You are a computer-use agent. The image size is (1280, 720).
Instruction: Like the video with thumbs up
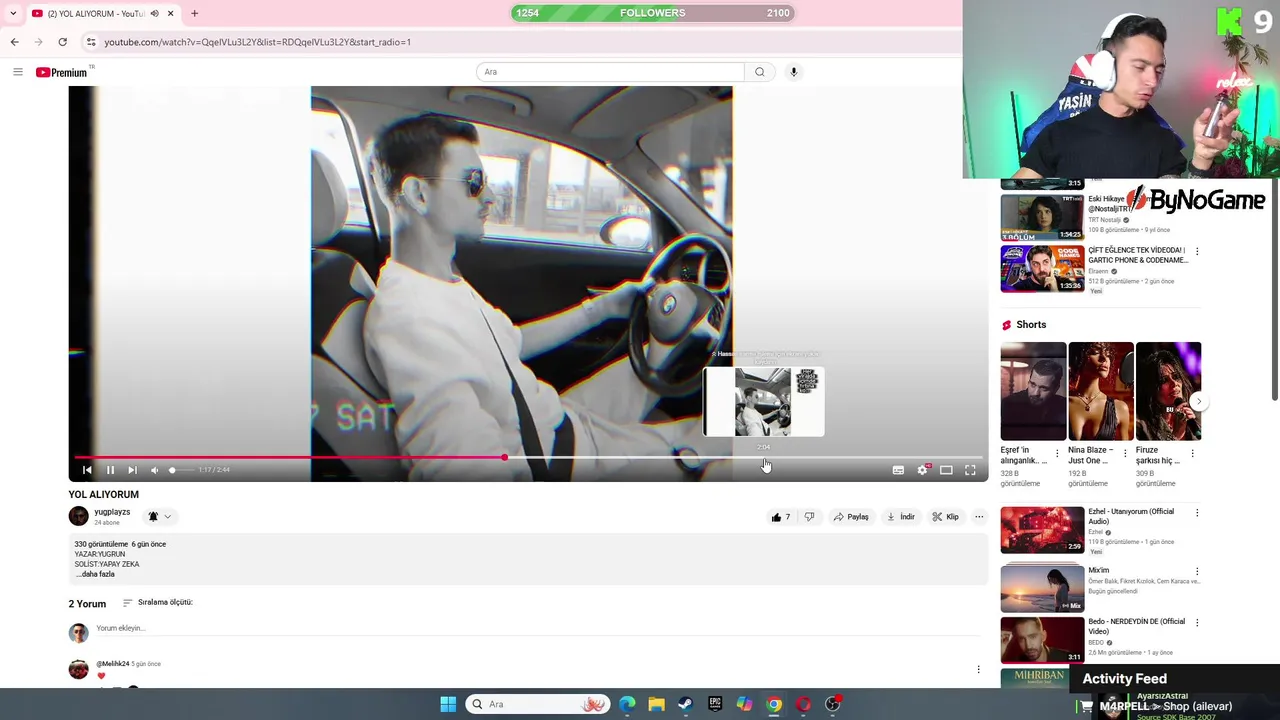pyautogui.click(x=780, y=517)
